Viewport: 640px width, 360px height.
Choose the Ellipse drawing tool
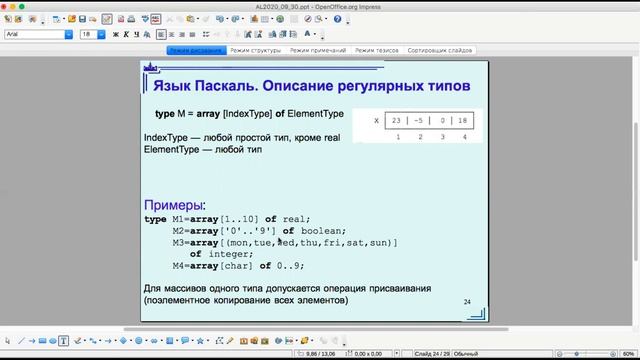point(53,341)
